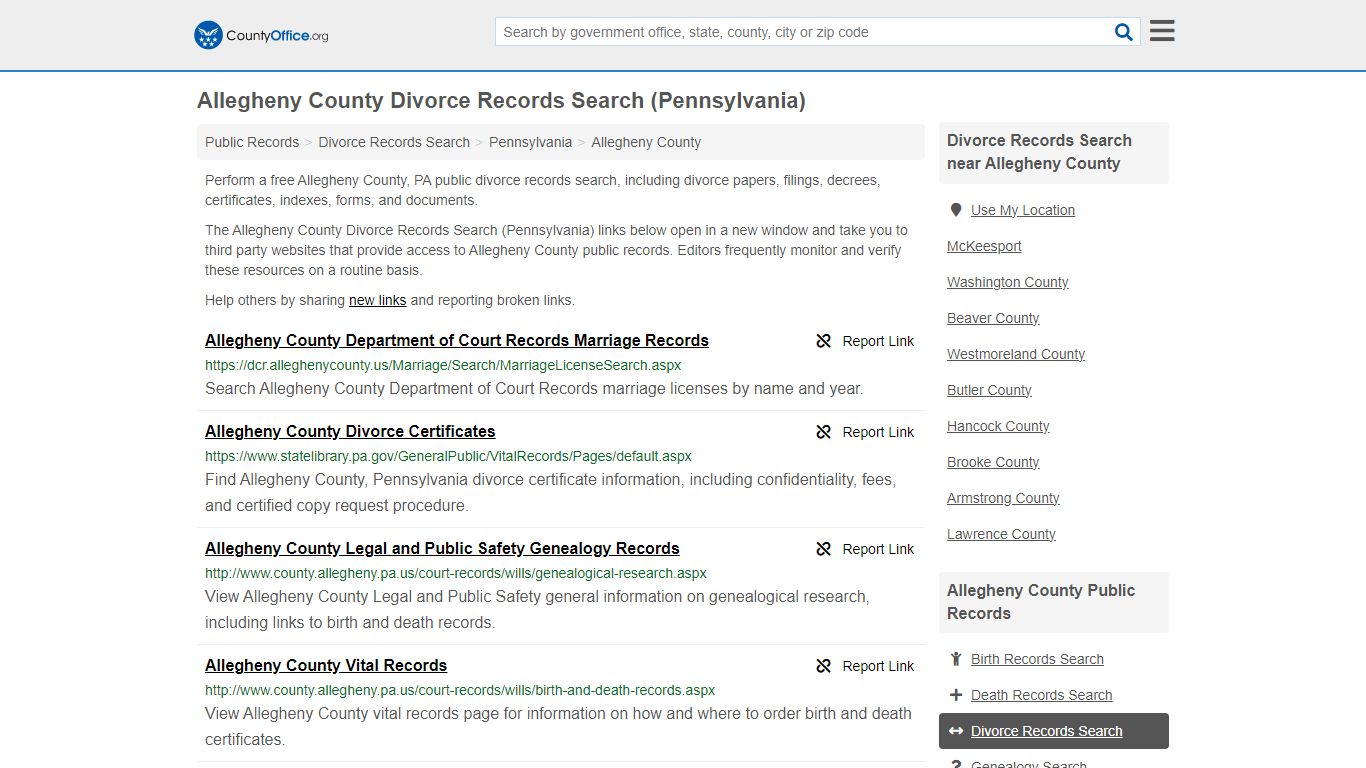Follow the 'new links' sharing link
The height and width of the screenshot is (768, 1366).
click(377, 300)
